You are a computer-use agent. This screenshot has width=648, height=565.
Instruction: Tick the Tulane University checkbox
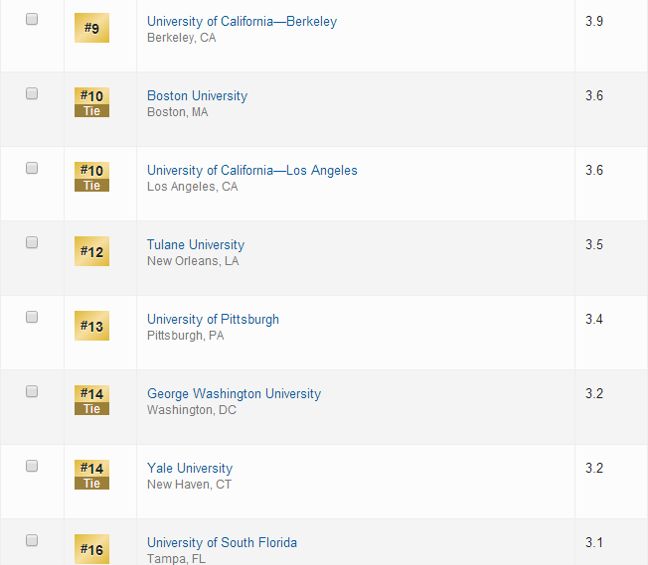32,242
